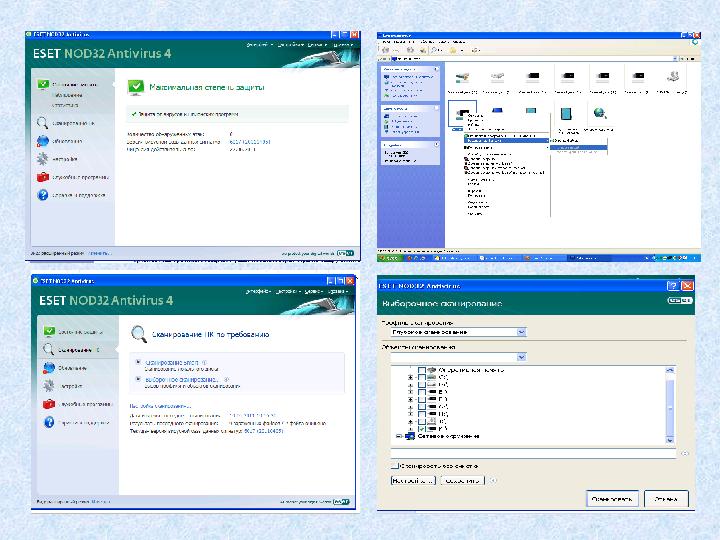Open Protection status icon in upper ESET window

point(43,84)
